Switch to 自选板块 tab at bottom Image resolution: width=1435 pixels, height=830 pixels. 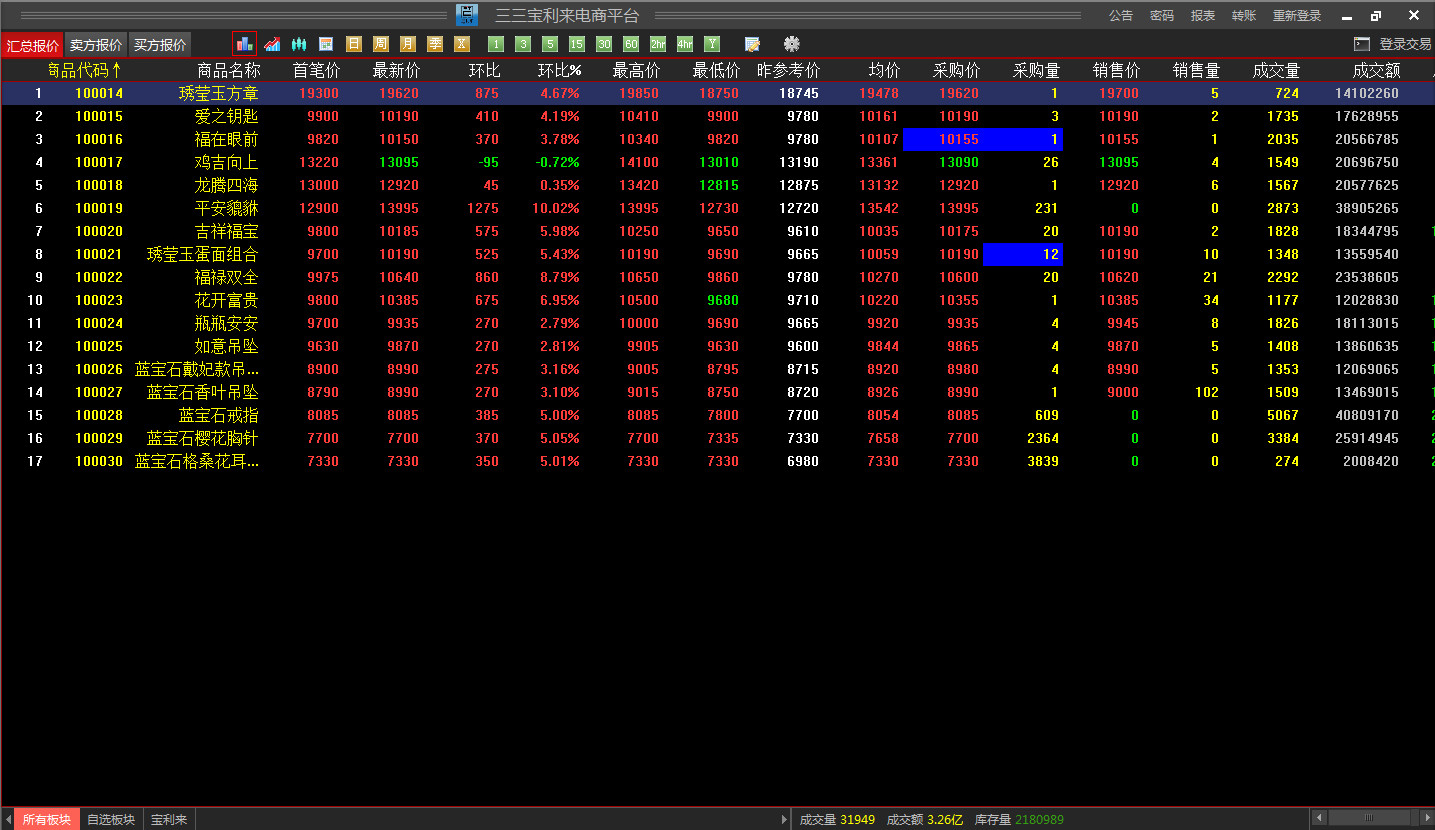111,819
